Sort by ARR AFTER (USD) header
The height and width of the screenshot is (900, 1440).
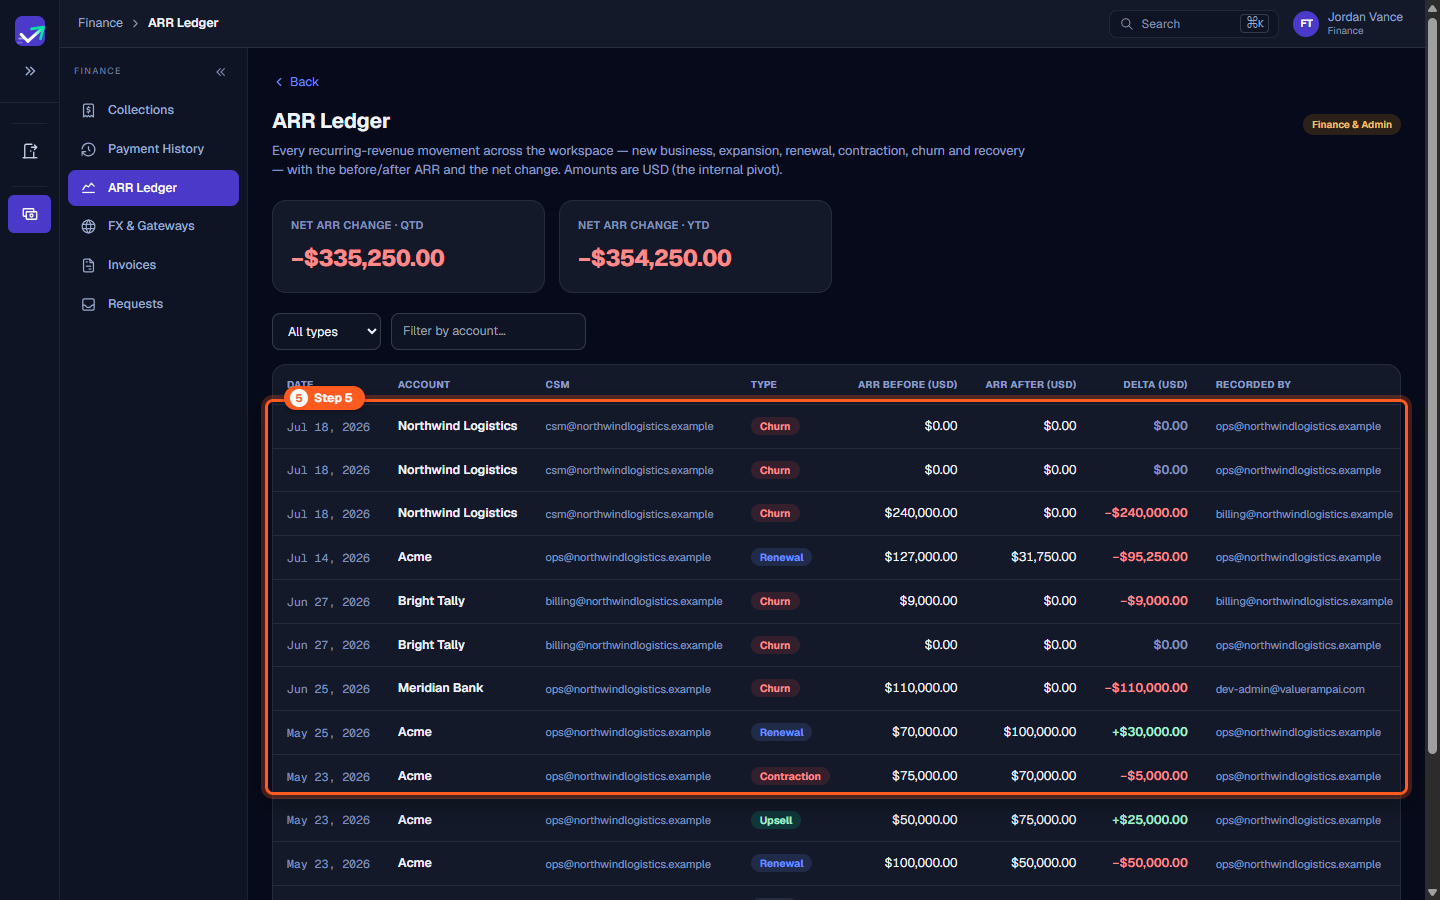coord(1031,385)
